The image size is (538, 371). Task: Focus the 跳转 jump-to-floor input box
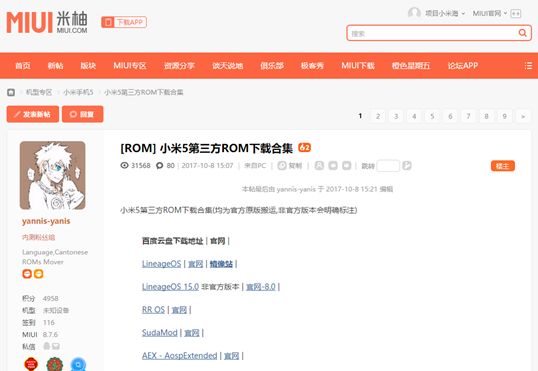click(x=388, y=166)
